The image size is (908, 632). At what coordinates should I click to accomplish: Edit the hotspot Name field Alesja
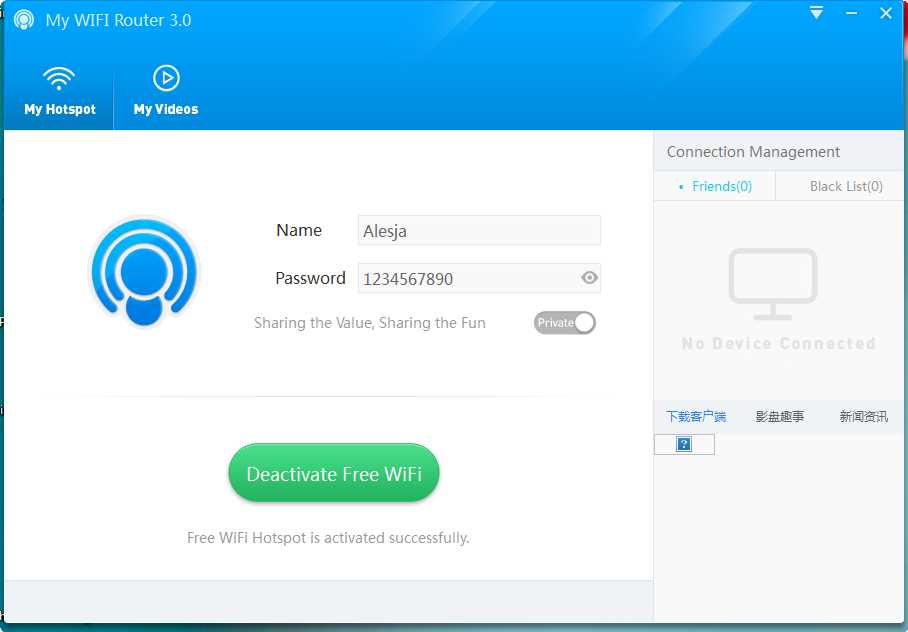click(479, 231)
